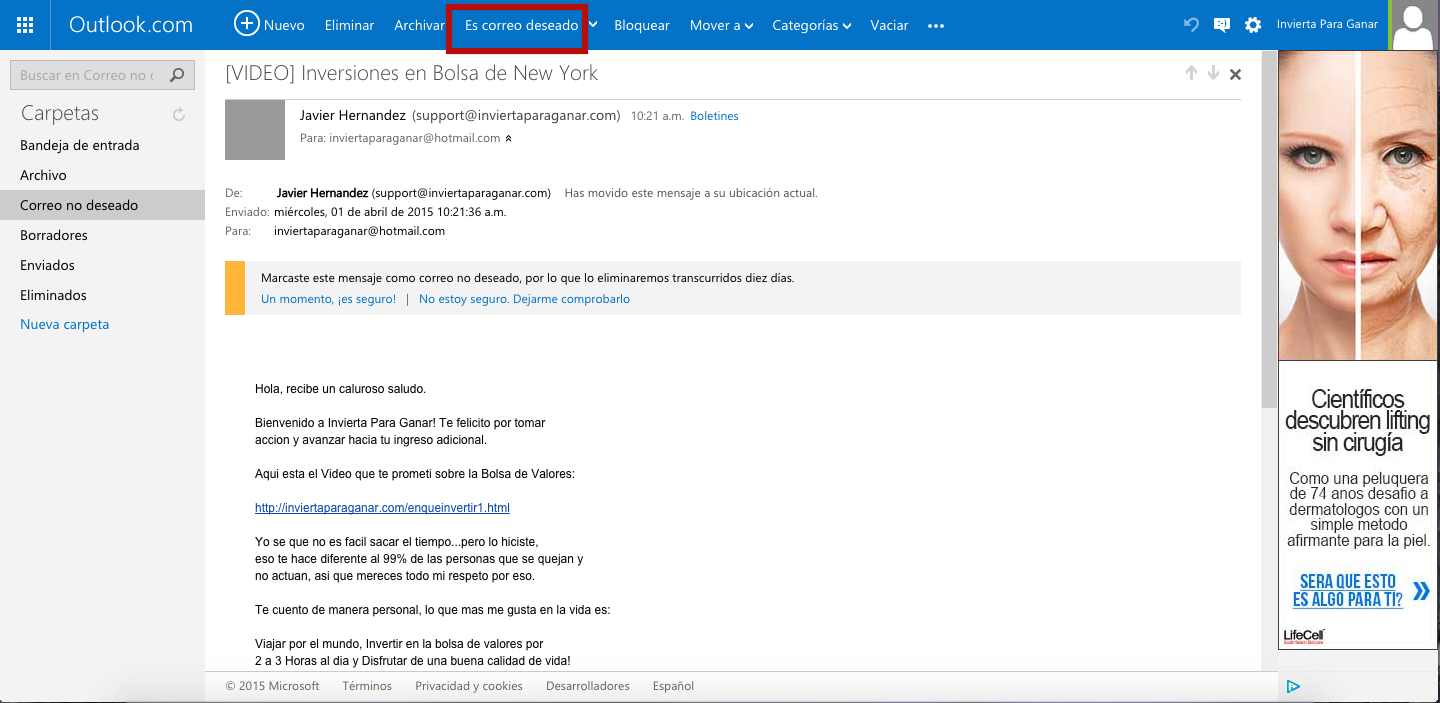Click the inviertaparaganar.com video link
Image resolution: width=1440 pixels, height=703 pixels.
coord(382,508)
